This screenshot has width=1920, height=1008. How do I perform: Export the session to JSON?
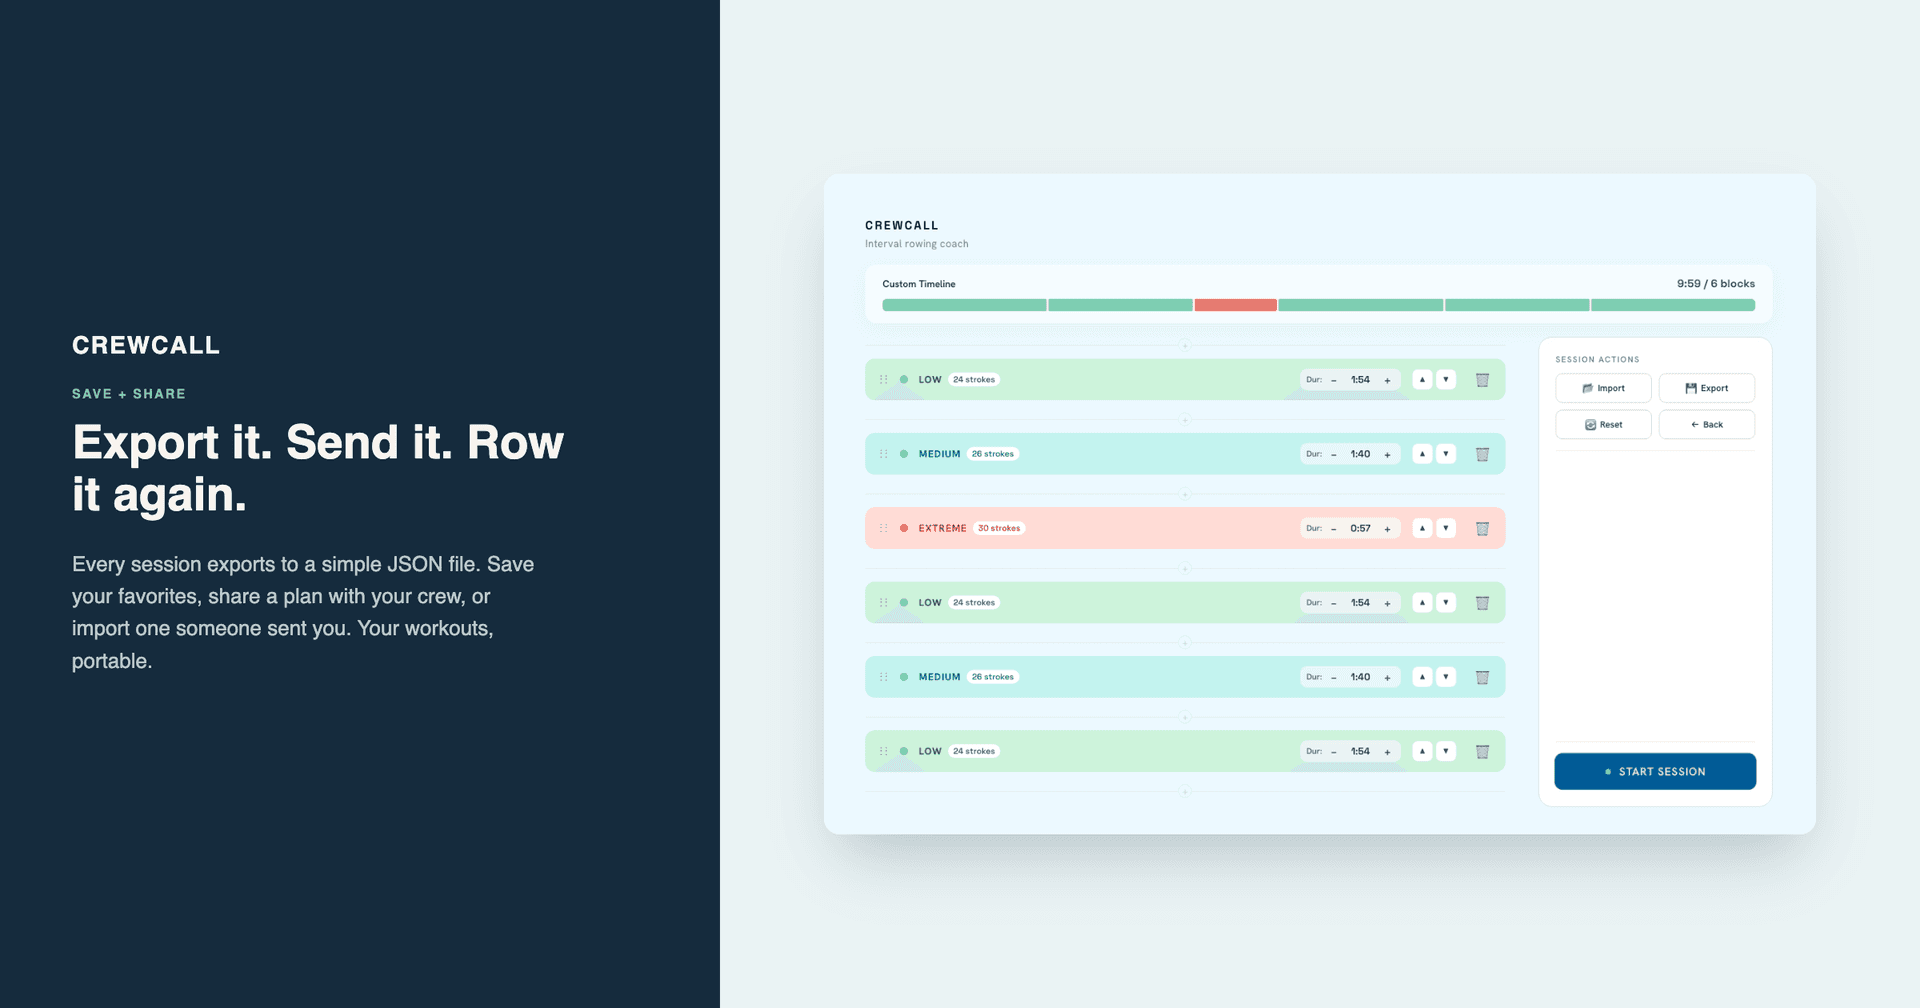click(x=1707, y=388)
